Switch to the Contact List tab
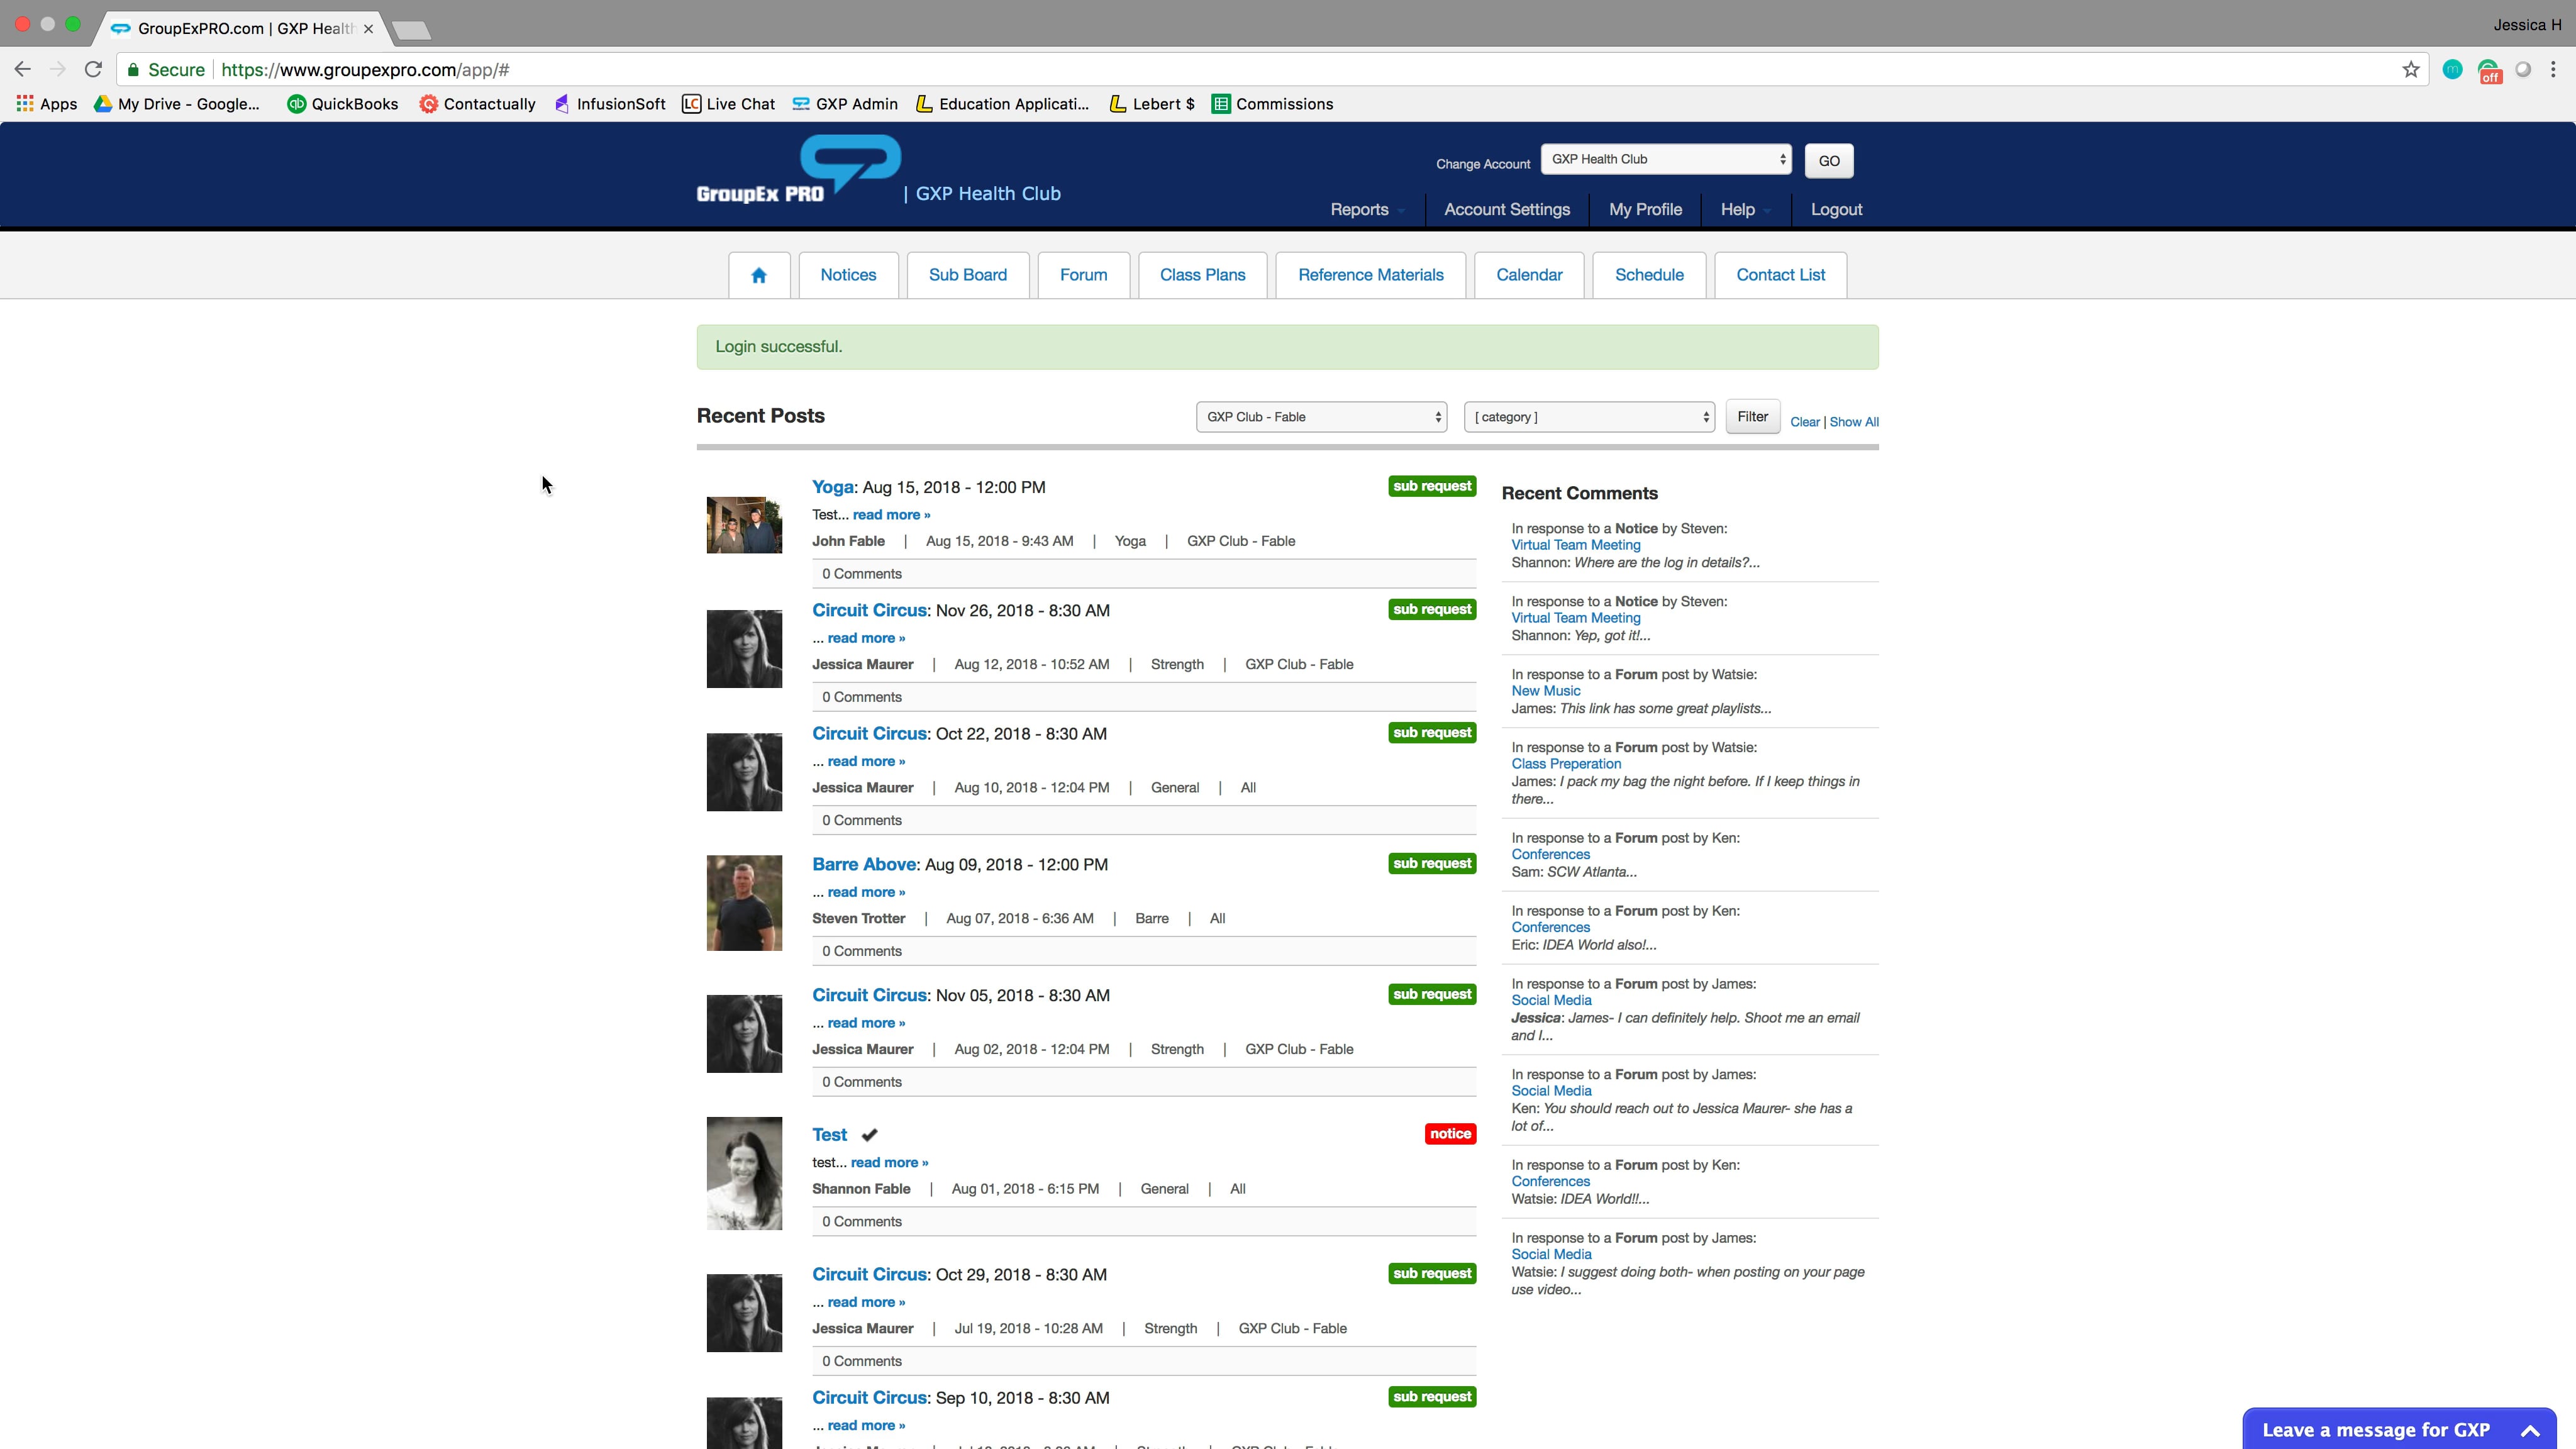Screen dimensions: 2576x1449 click(x=1780, y=275)
